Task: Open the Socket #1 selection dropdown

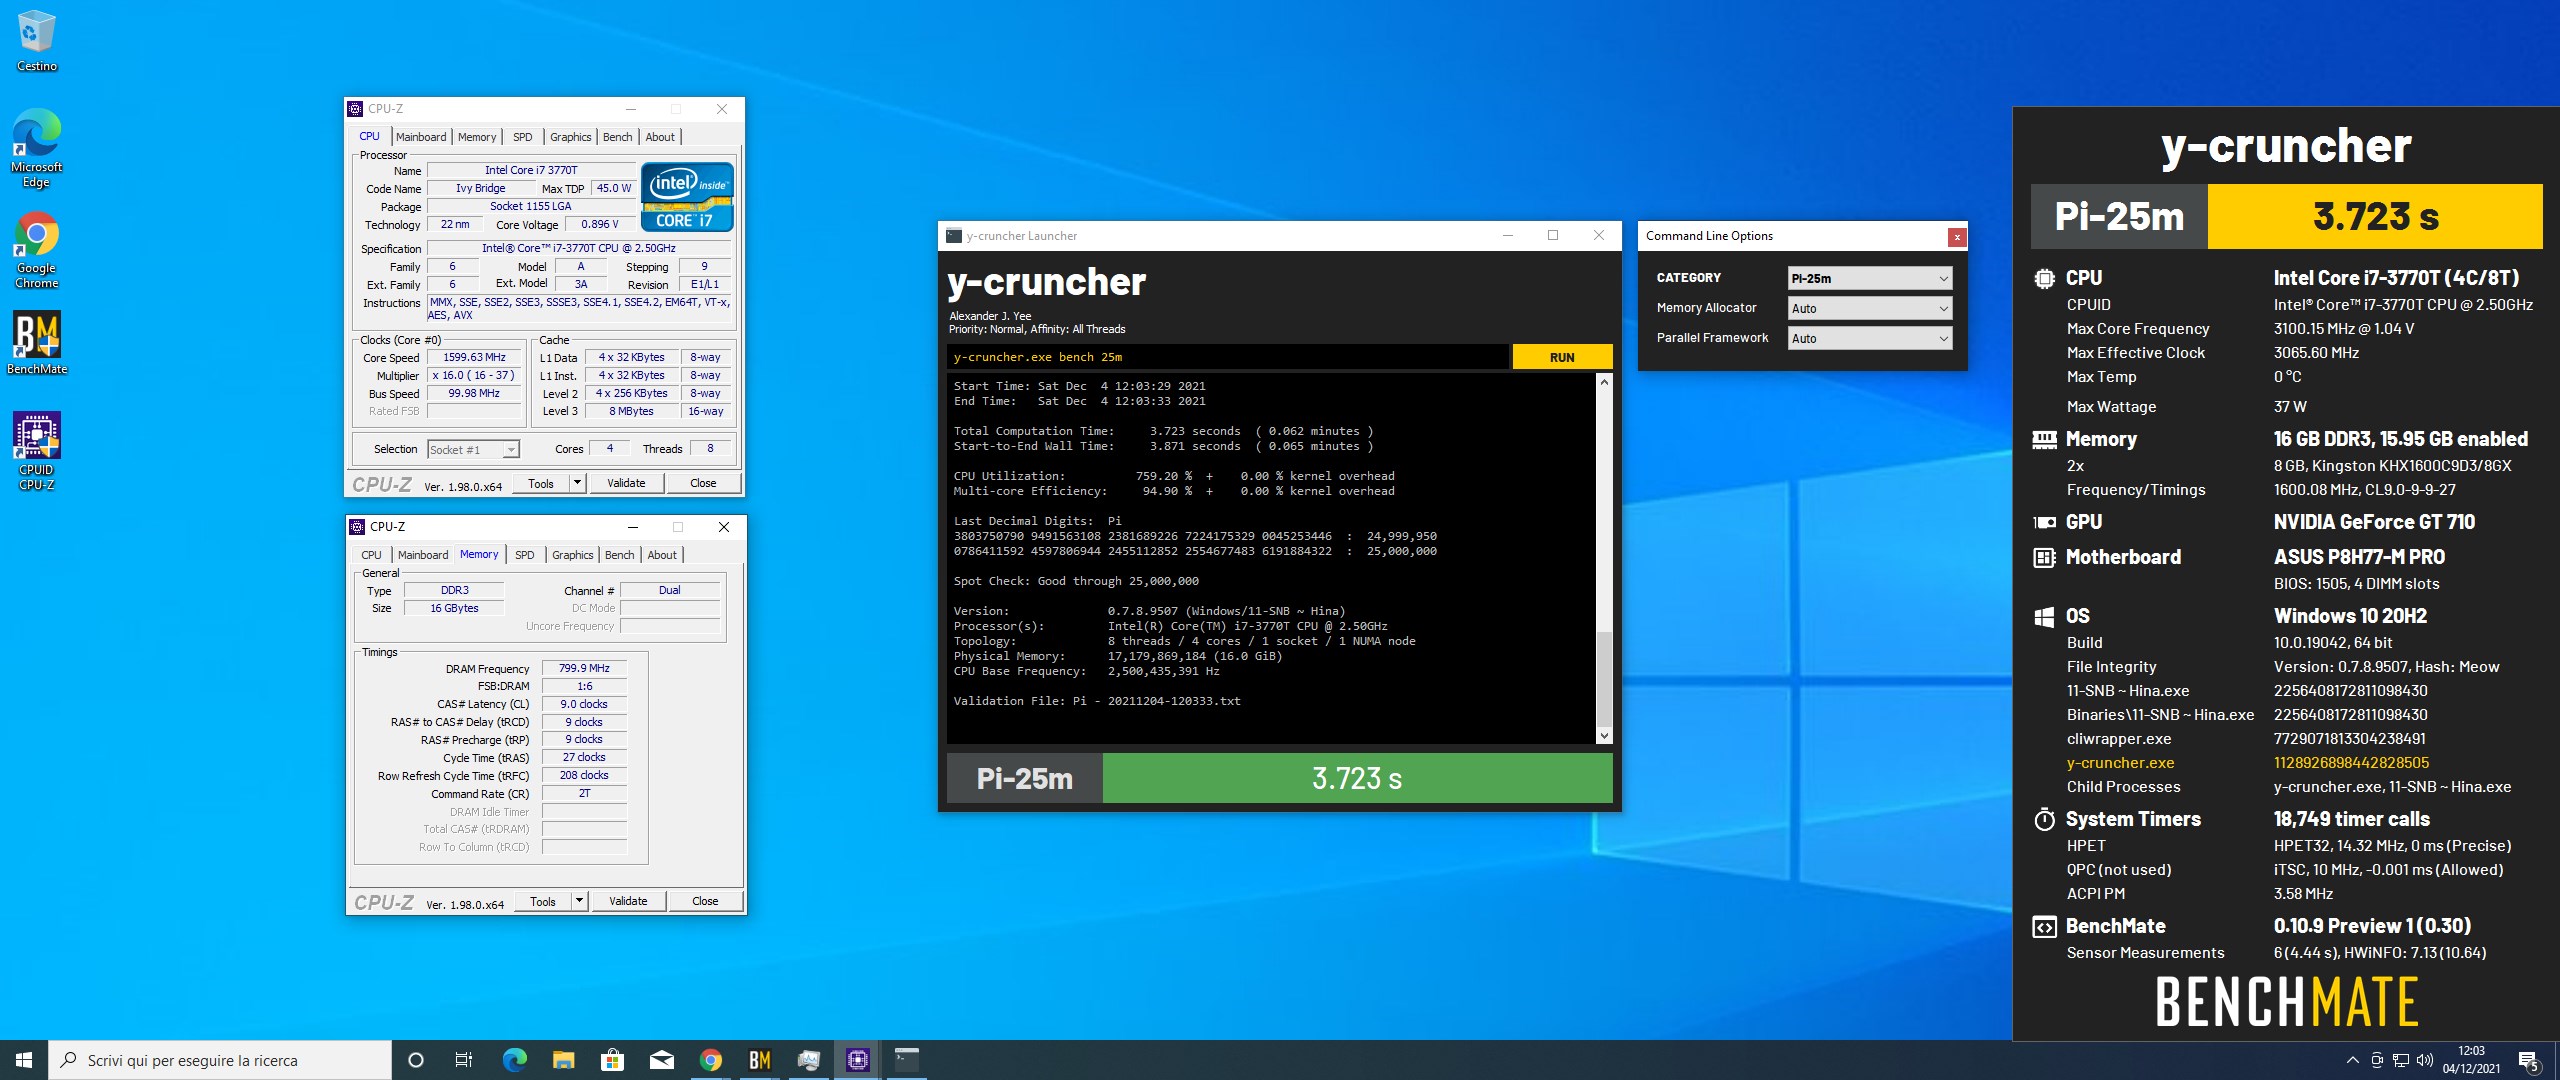Action: point(473,450)
